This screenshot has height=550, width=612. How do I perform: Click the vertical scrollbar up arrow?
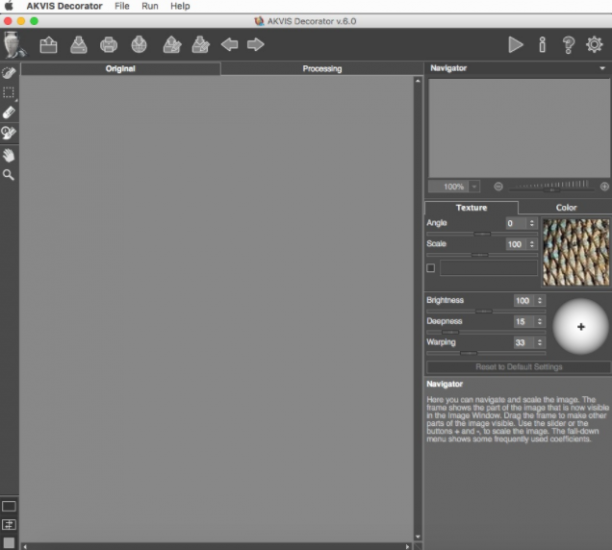pyautogui.click(x=418, y=81)
